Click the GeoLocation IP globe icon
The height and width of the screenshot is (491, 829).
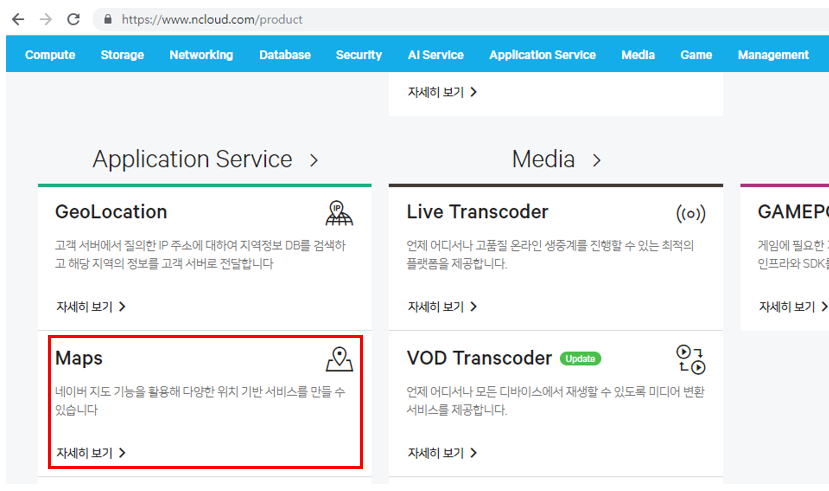click(339, 213)
